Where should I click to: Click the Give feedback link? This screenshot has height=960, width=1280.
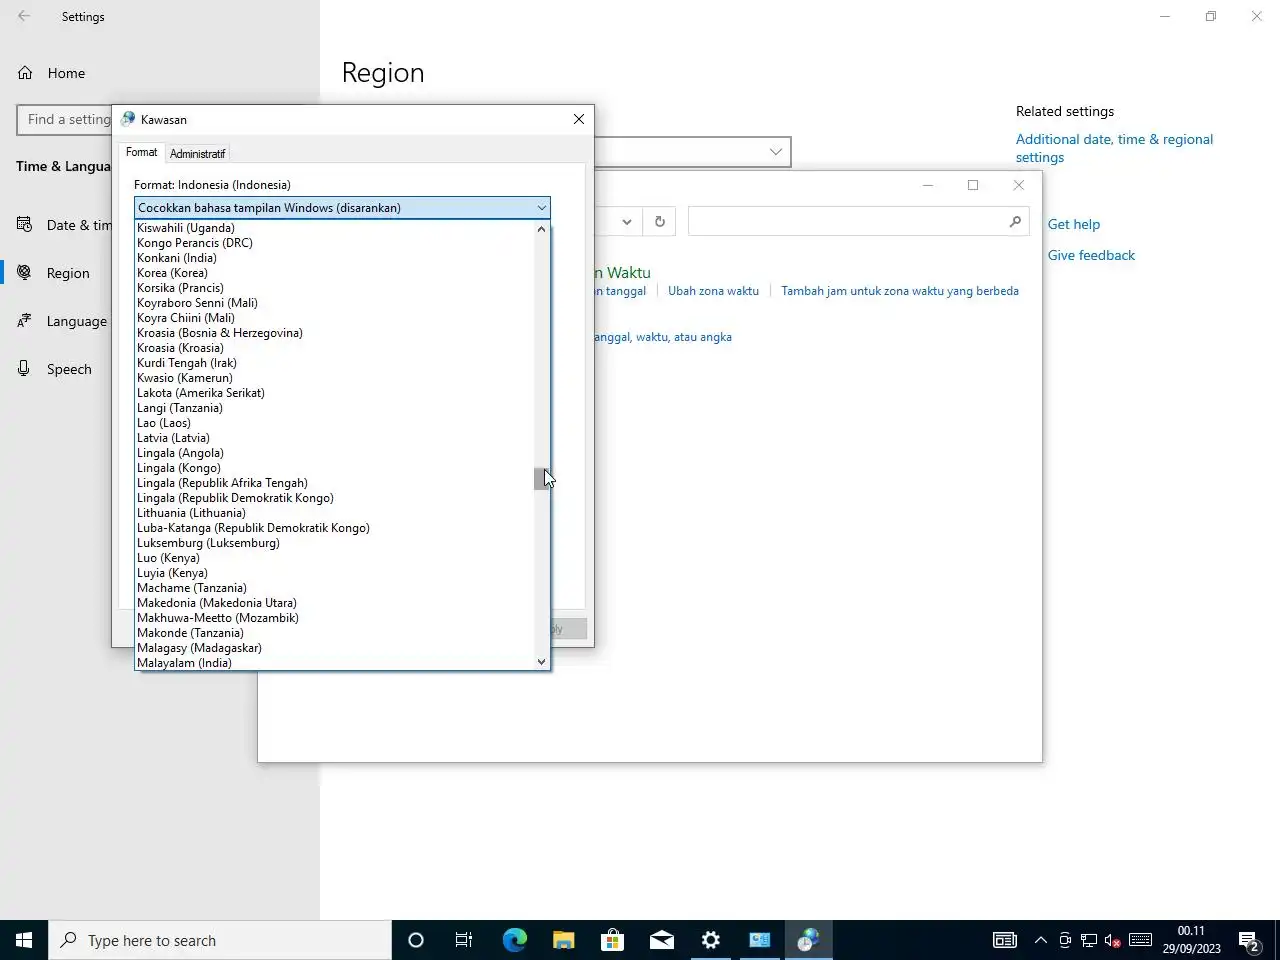coord(1091,255)
